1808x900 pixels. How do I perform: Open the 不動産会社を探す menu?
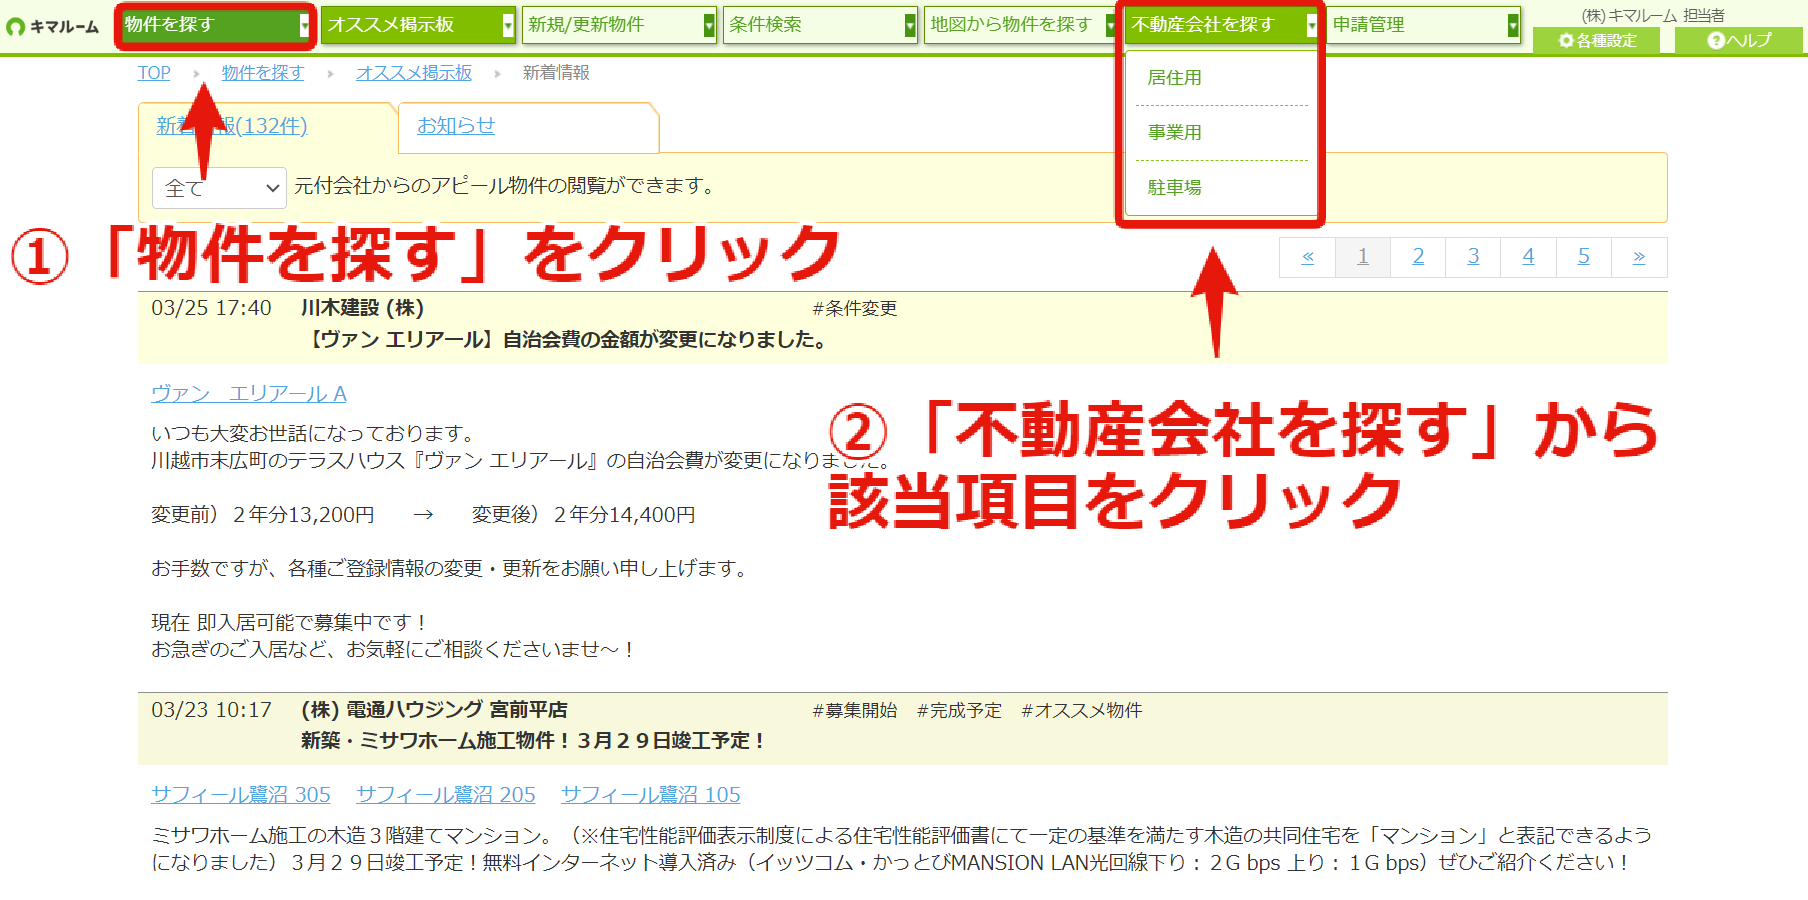[1222, 25]
